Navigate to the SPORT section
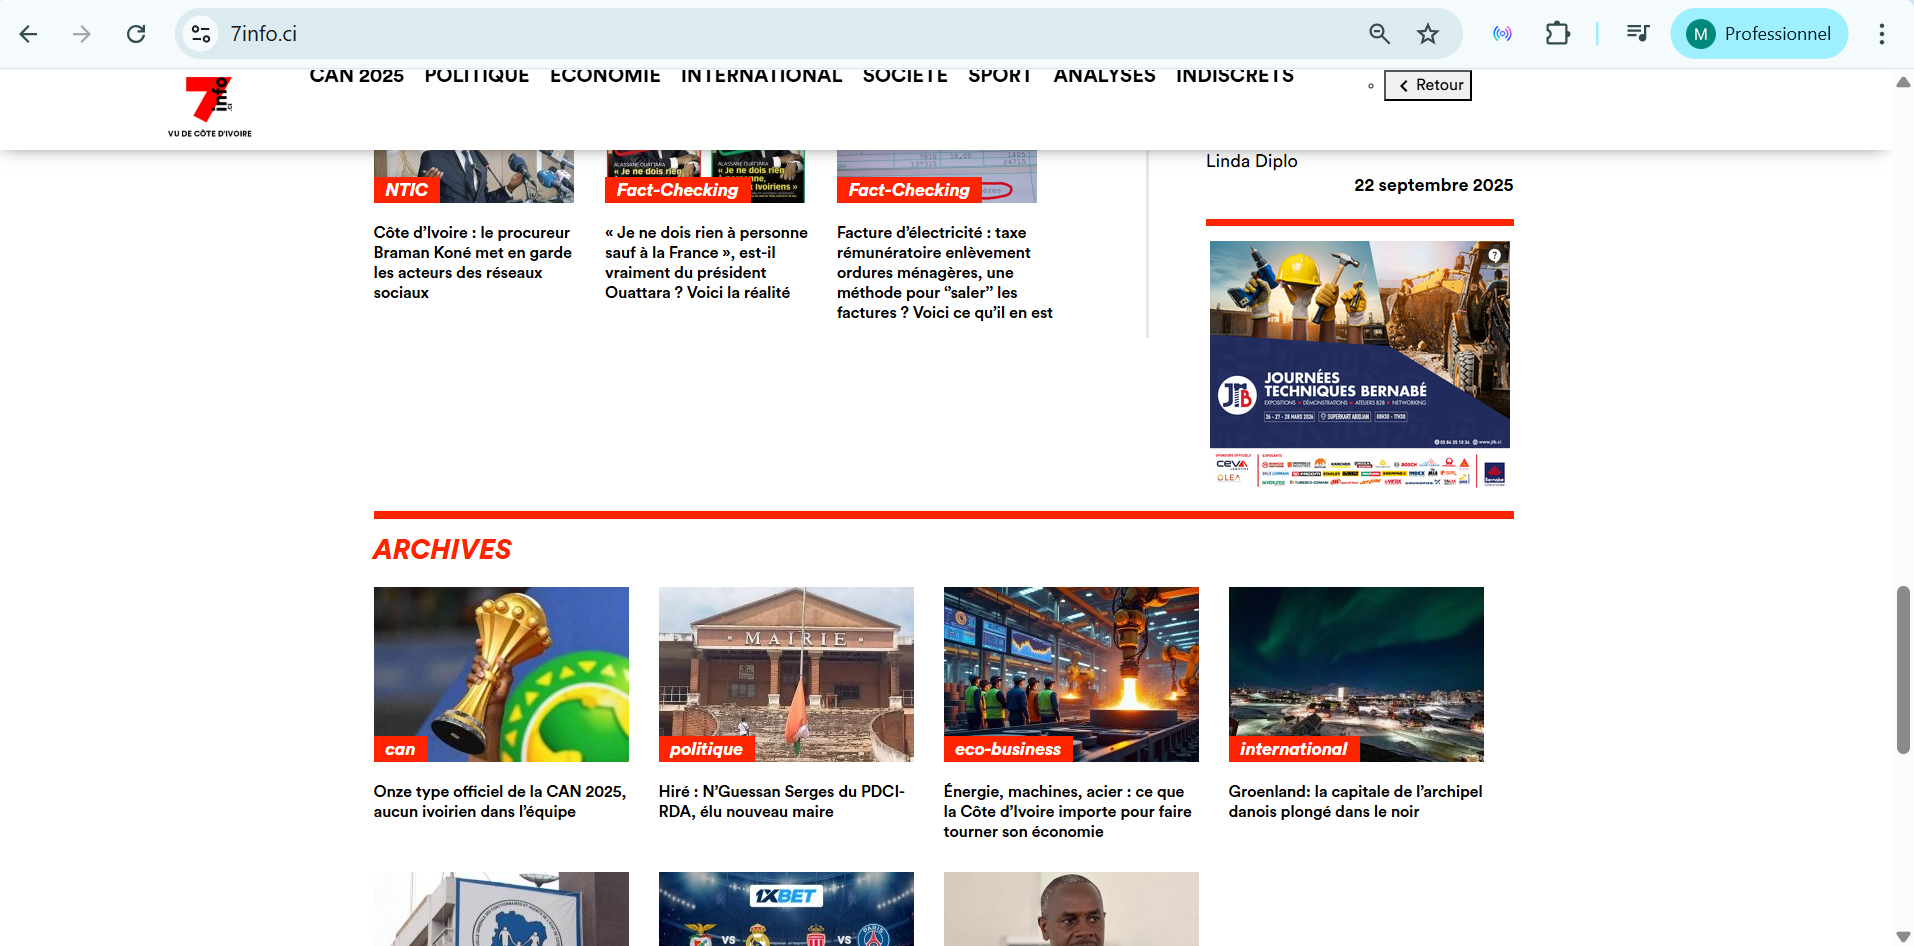 (x=1000, y=76)
